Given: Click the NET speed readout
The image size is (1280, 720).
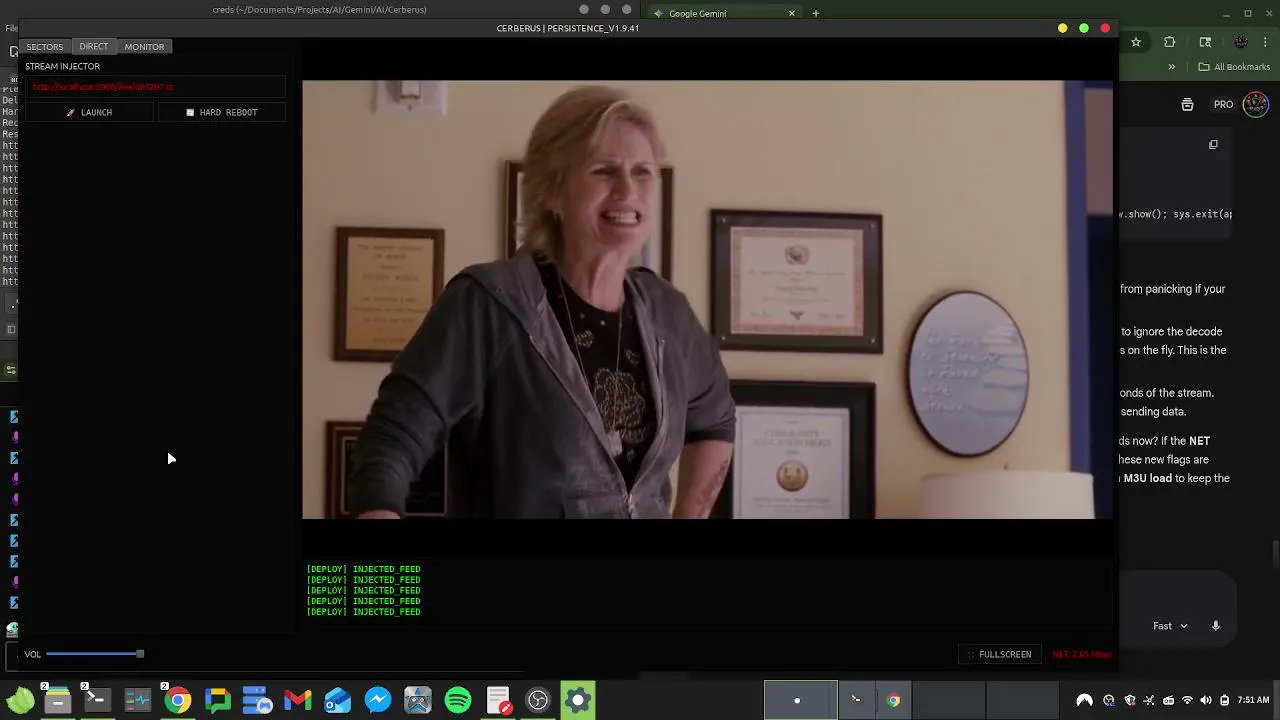Looking at the screenshot, I should 1082,654.
